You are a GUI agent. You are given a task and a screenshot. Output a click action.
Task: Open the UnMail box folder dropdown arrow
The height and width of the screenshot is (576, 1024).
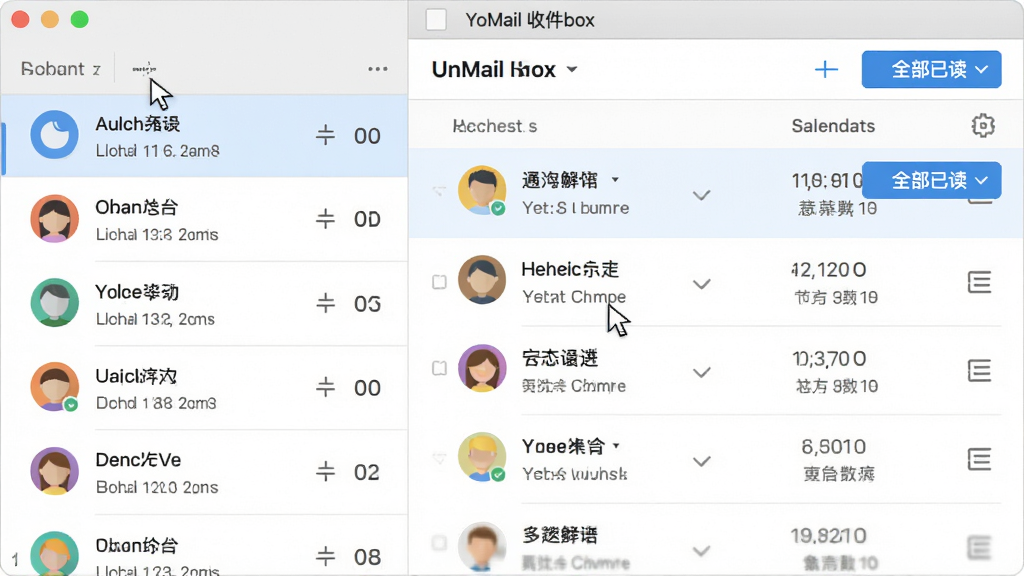click(572, 69)
